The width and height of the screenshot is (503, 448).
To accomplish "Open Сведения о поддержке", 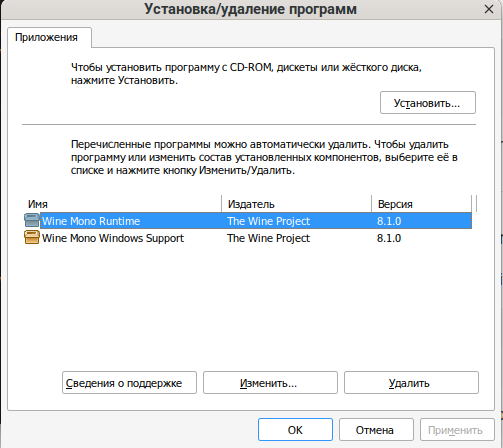I will [129, 383].
